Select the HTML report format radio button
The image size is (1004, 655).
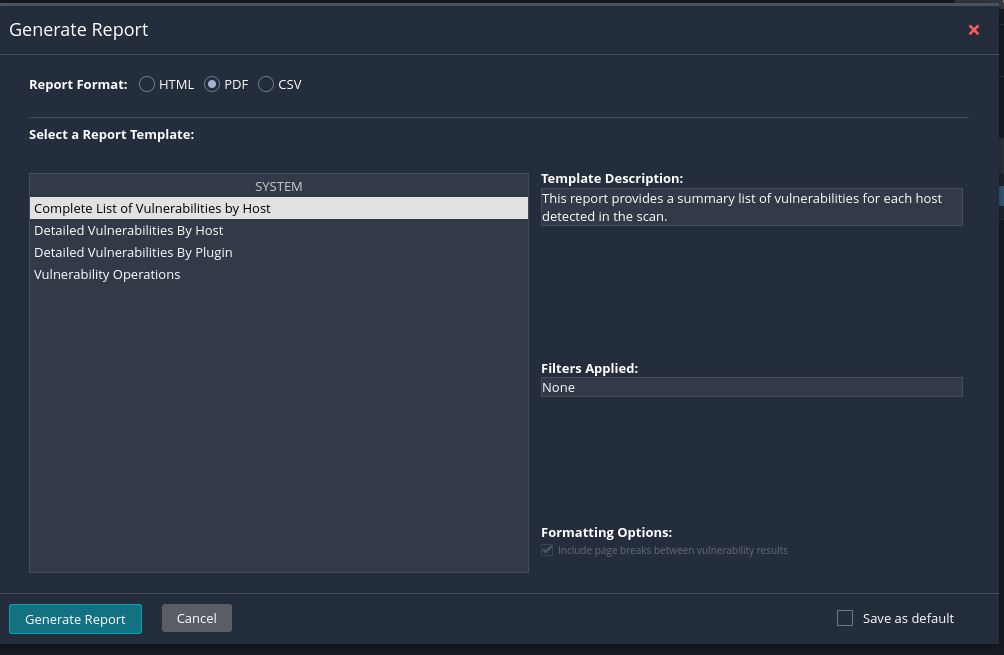[x=147, y=85]
